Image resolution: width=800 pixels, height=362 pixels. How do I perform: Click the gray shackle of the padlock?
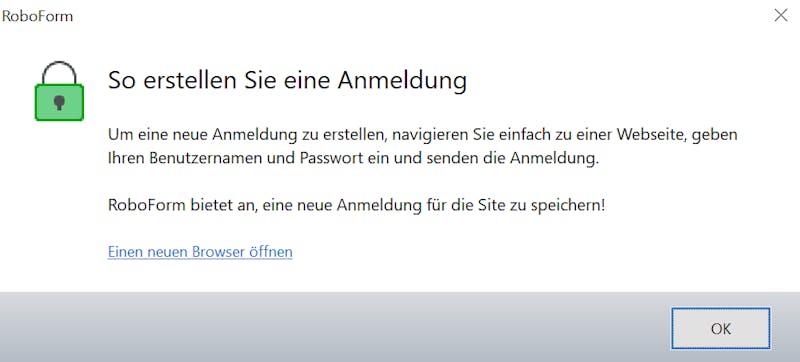[x=59, y=73]
